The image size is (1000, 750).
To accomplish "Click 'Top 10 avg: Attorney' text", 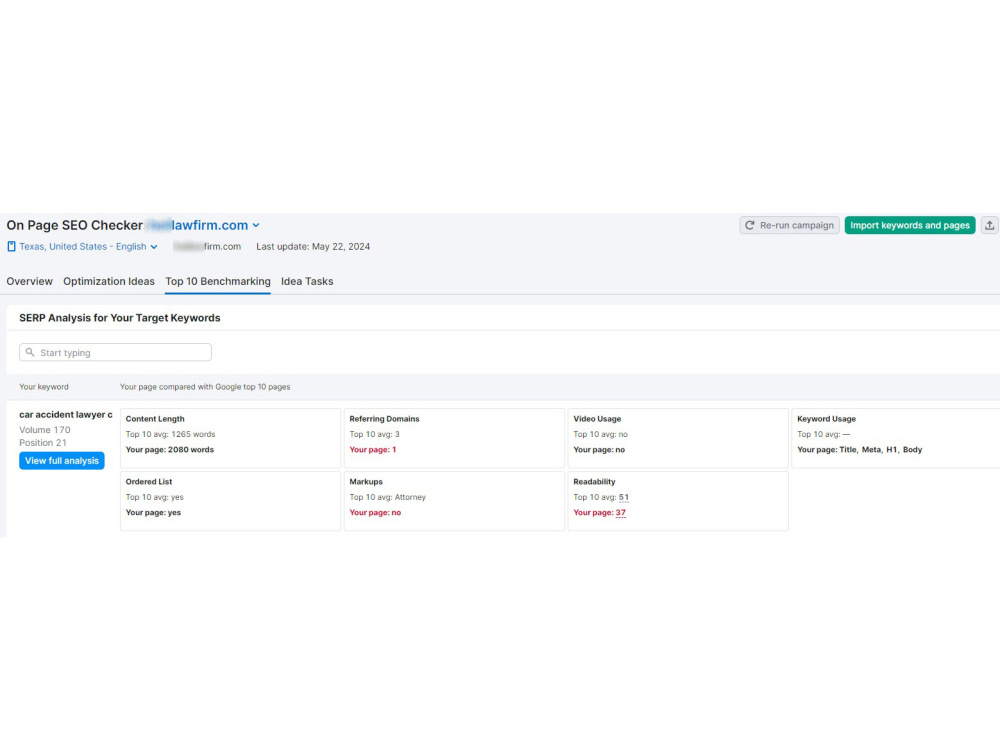I will (x=387, y=497).
